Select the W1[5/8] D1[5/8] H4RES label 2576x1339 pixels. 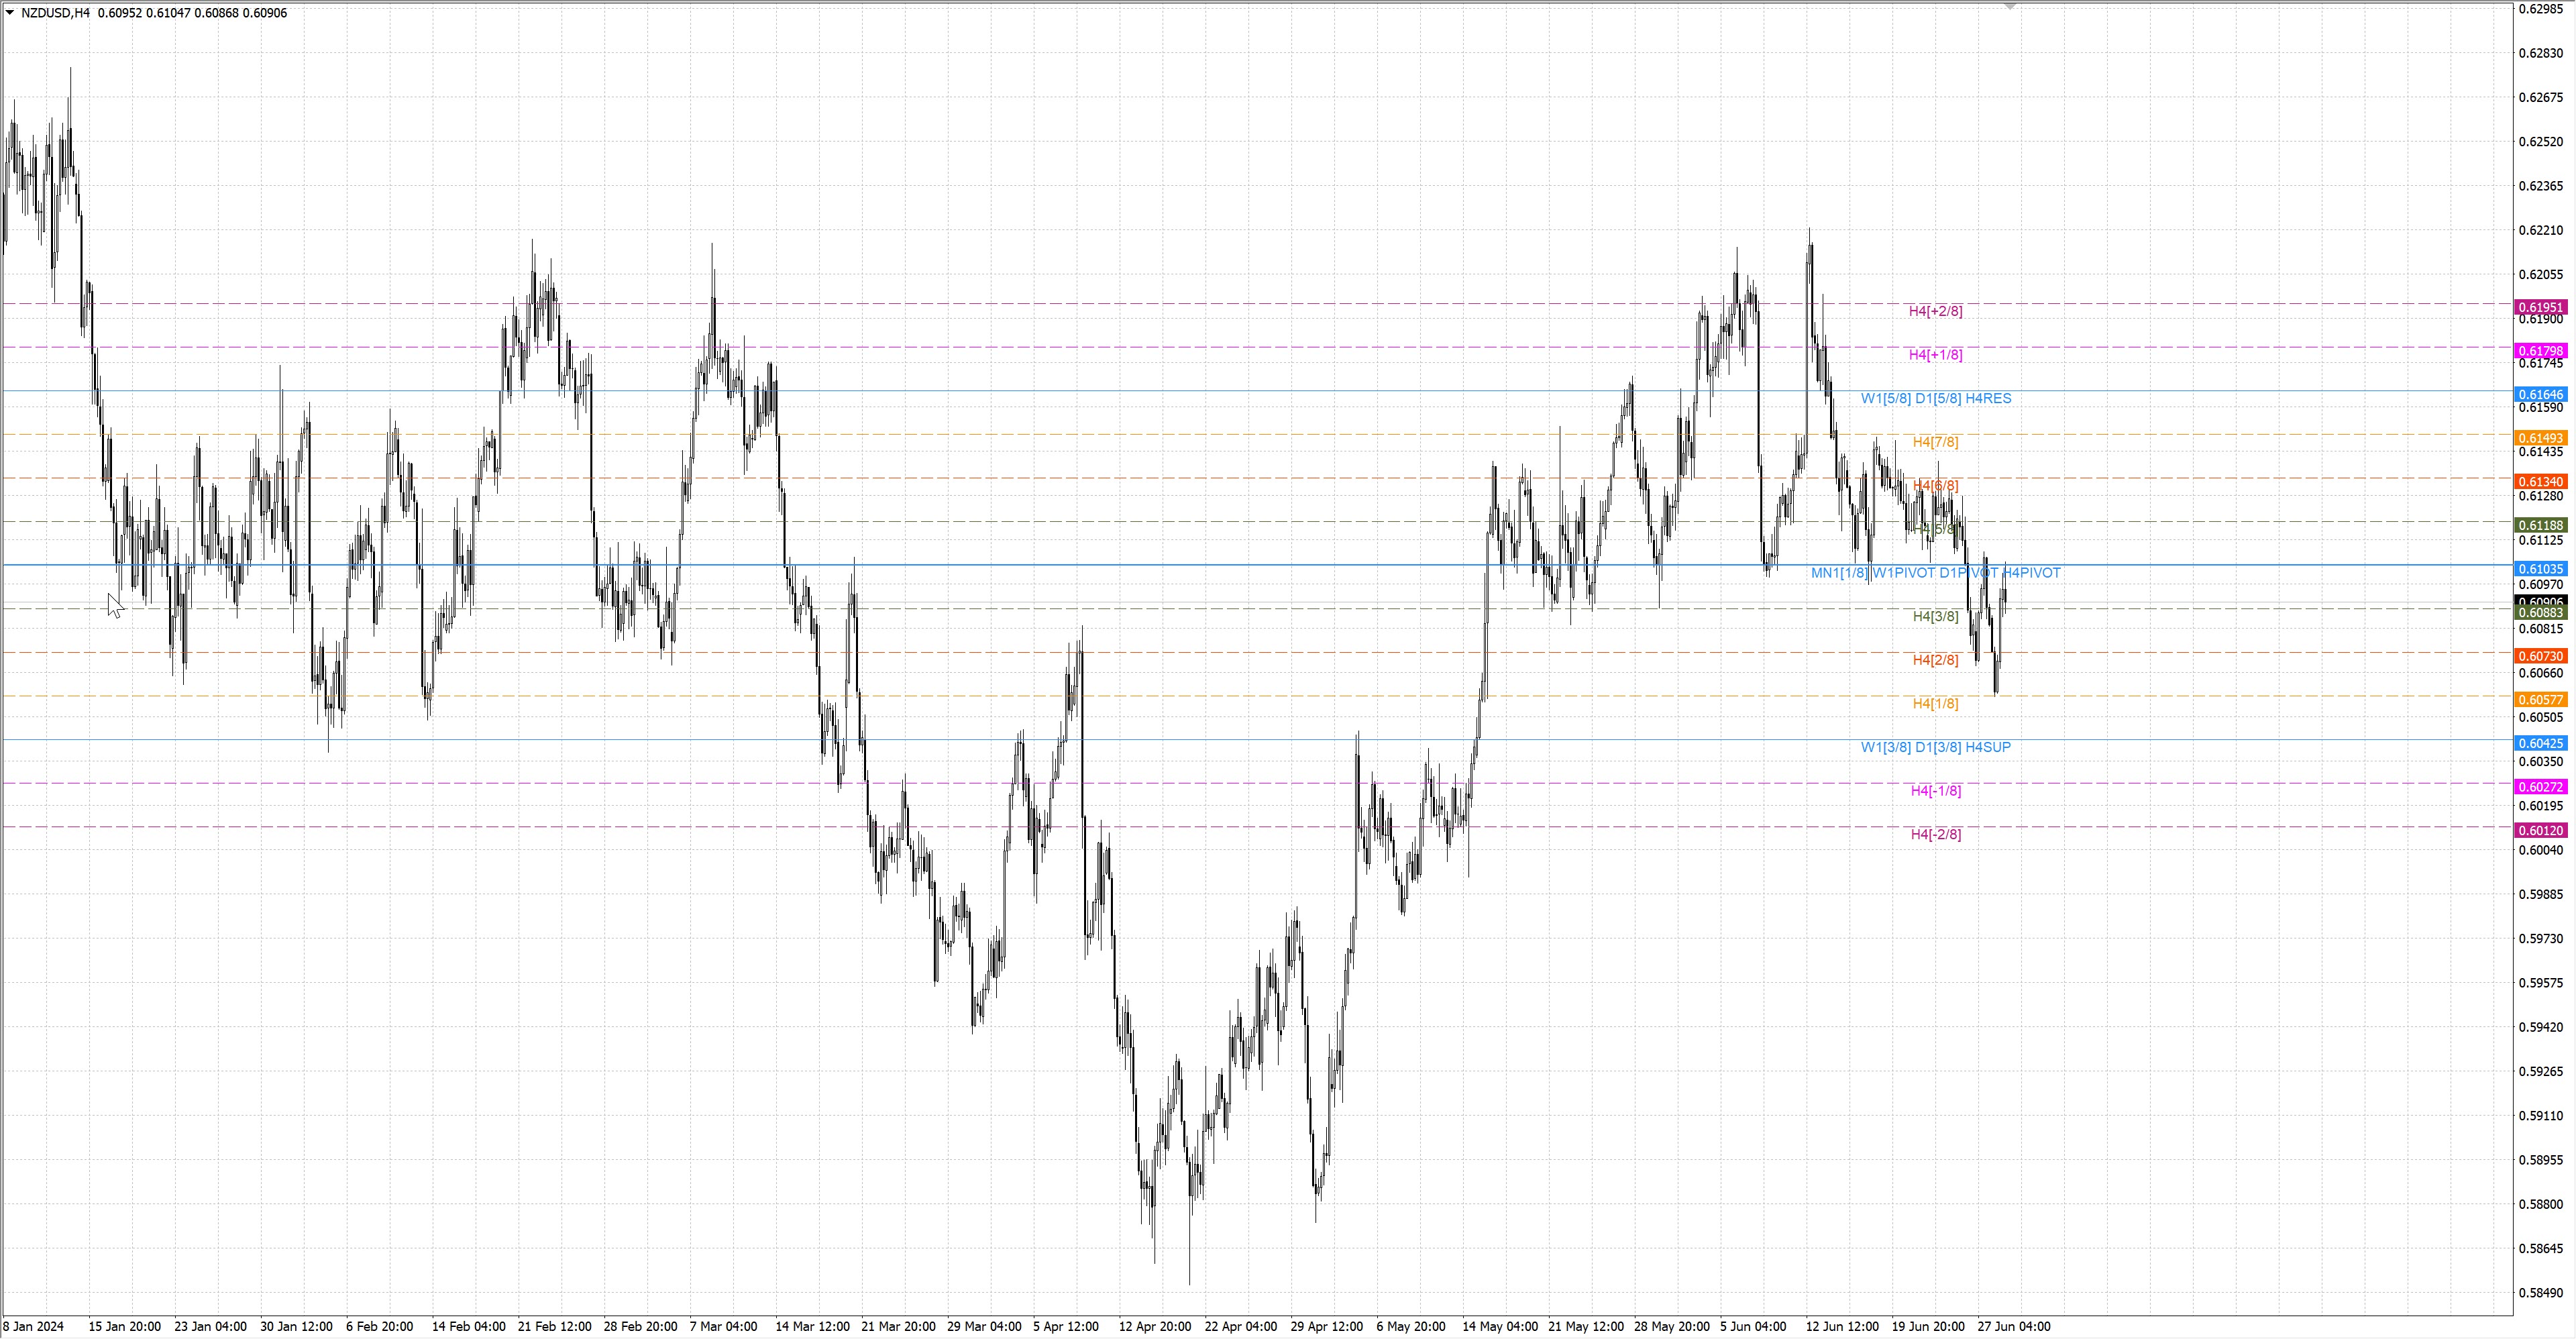(1935, 398)
